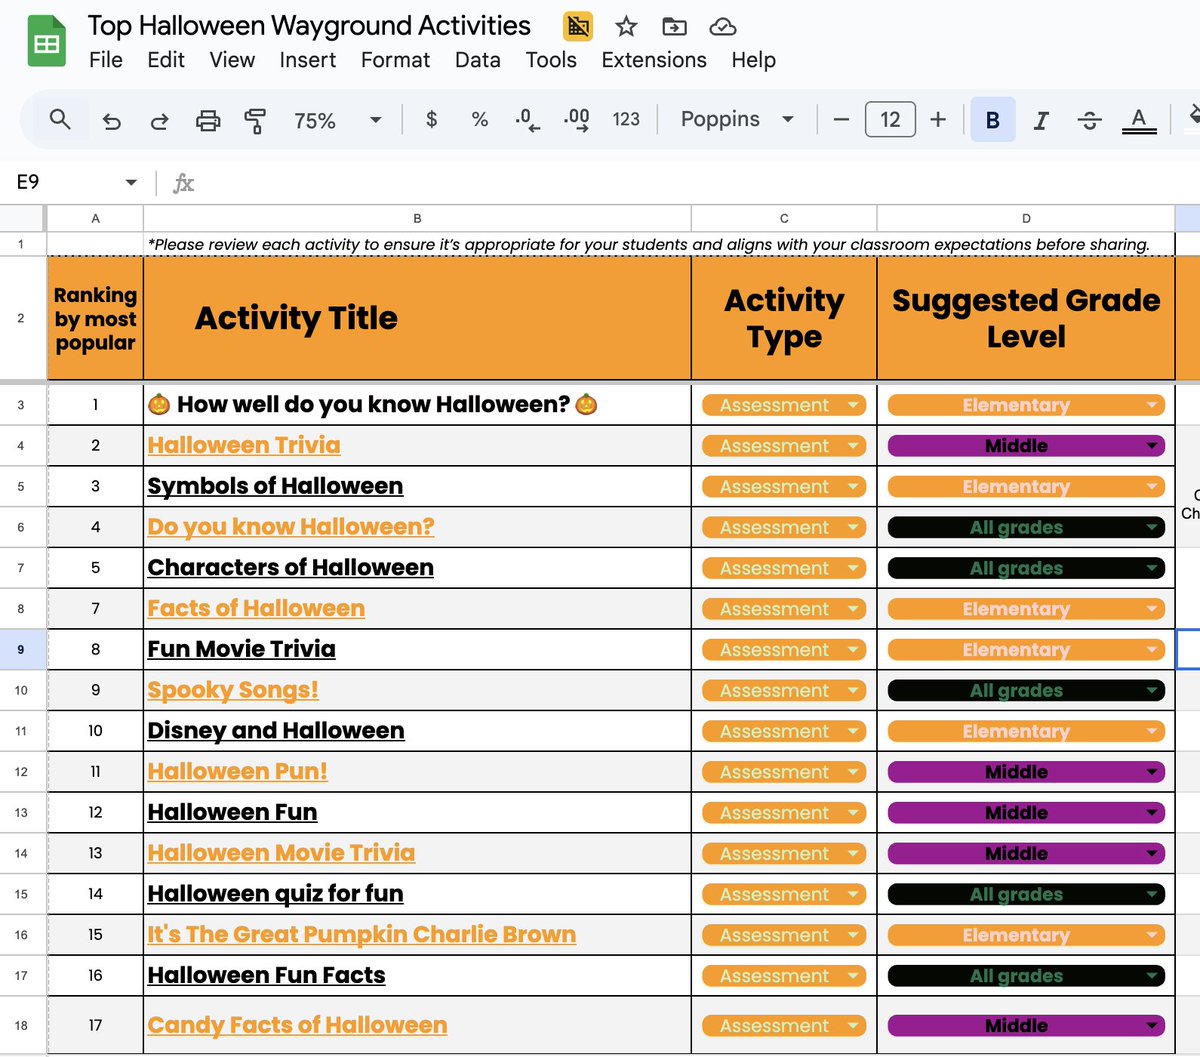The image size is (1200, 1057).
Task: Select the How well do you know Halloween? cell
Action: 417,405
